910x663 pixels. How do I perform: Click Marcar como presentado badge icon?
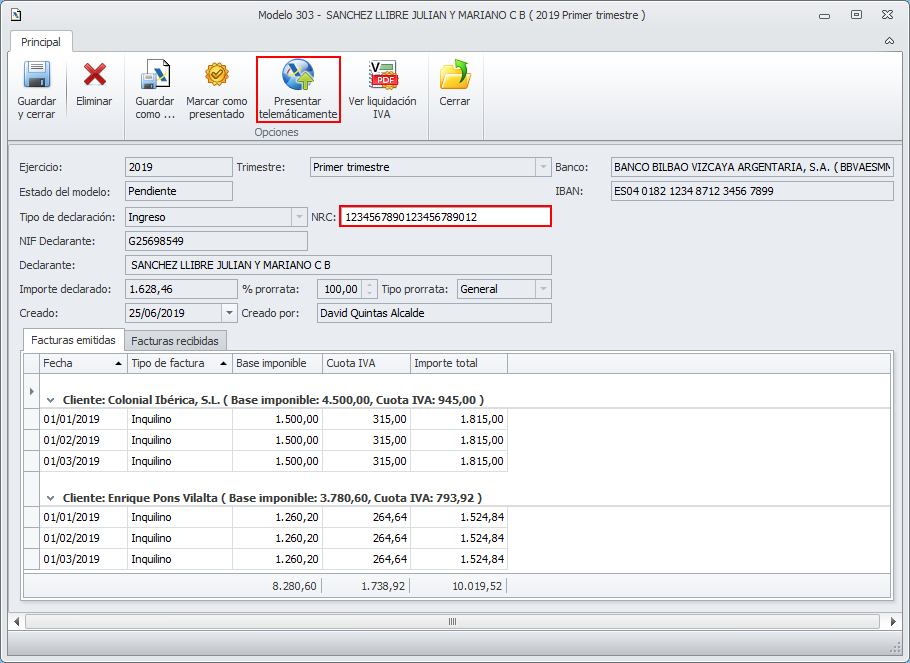click(216, 75)
